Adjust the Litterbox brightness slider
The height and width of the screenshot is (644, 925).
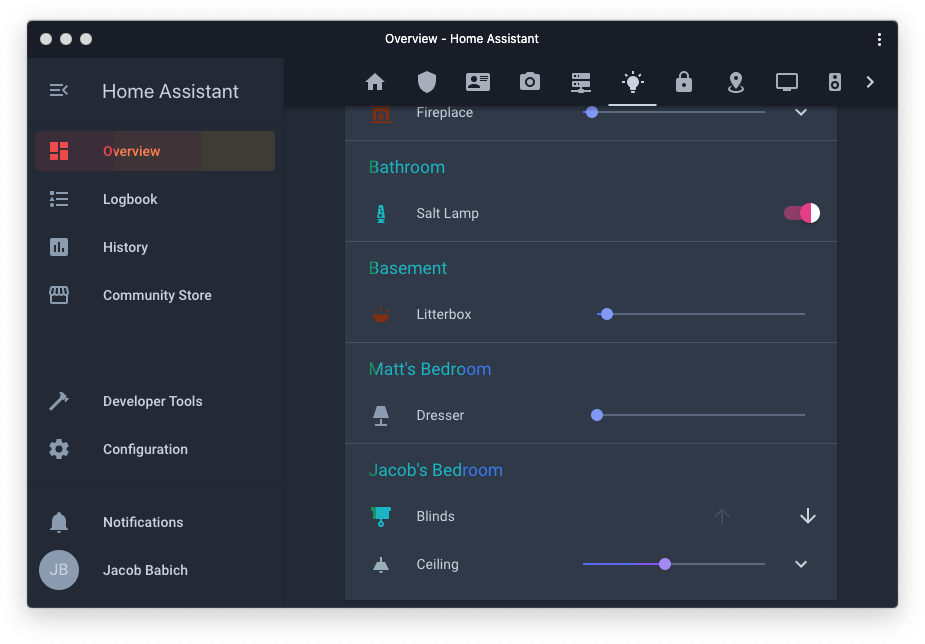pos(701,314)
